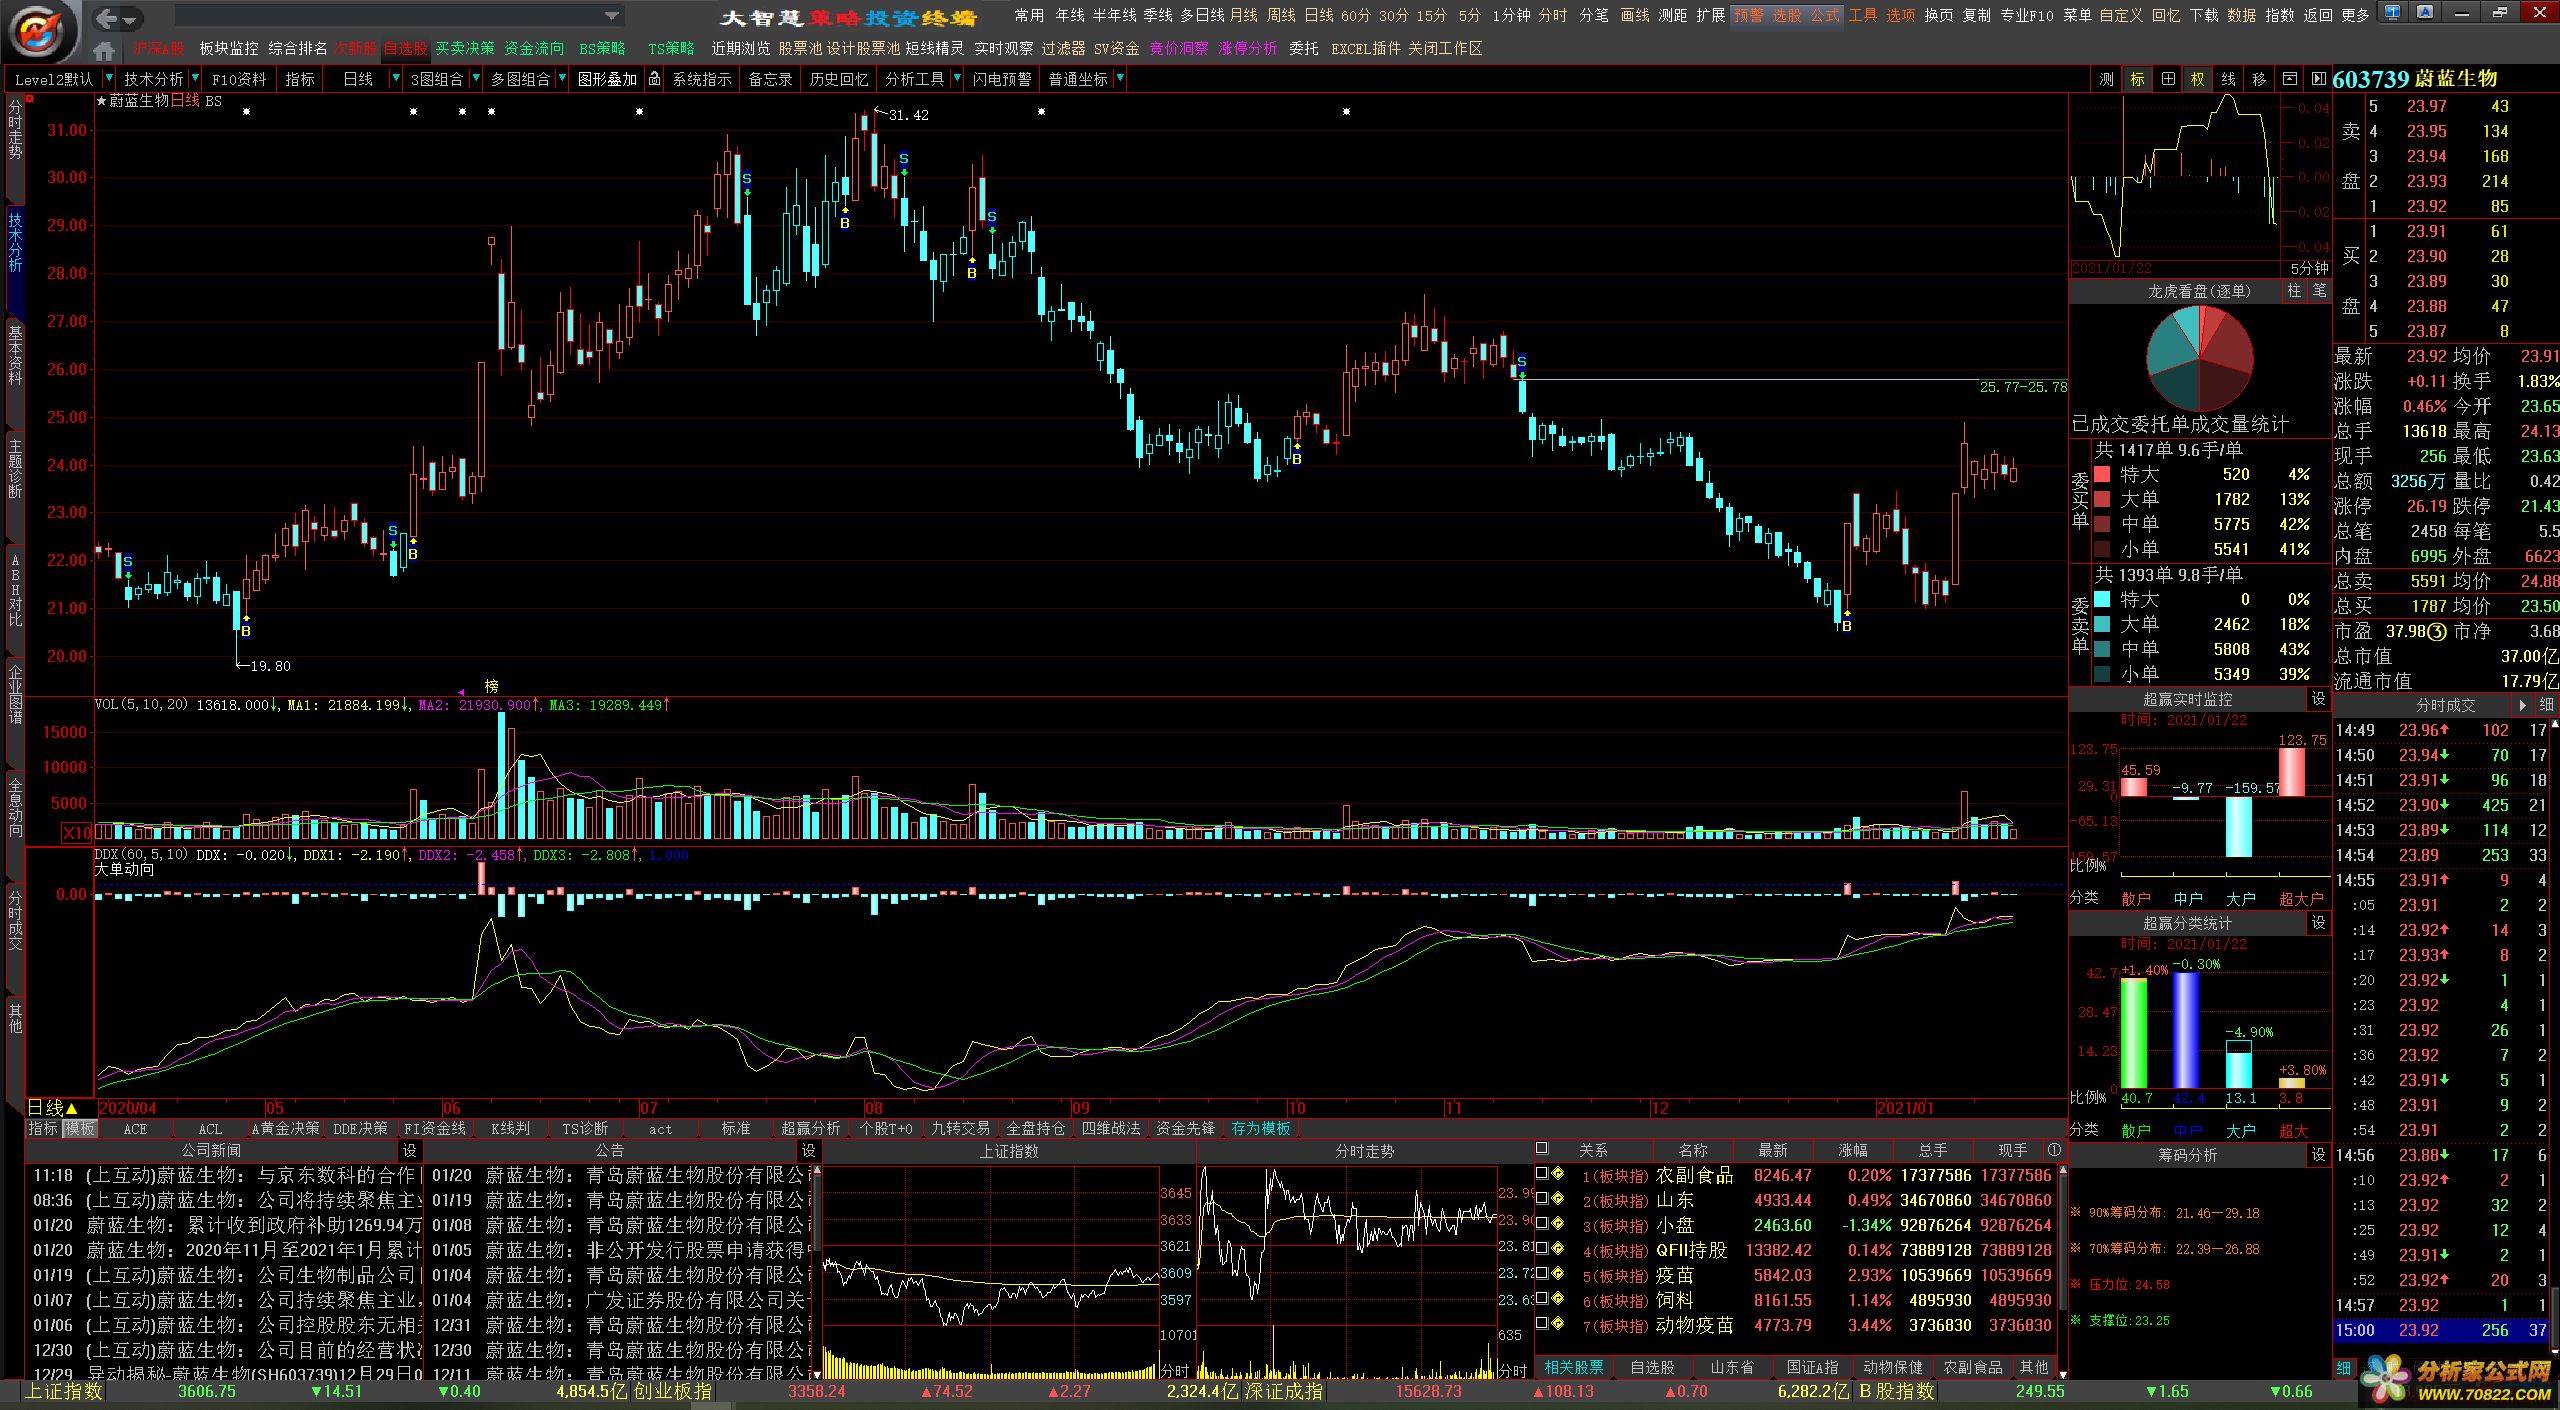Click the 细 detail icon at bottom right
Viewport: 2560px width, 1410px height.
(x=2343, y=1367)
